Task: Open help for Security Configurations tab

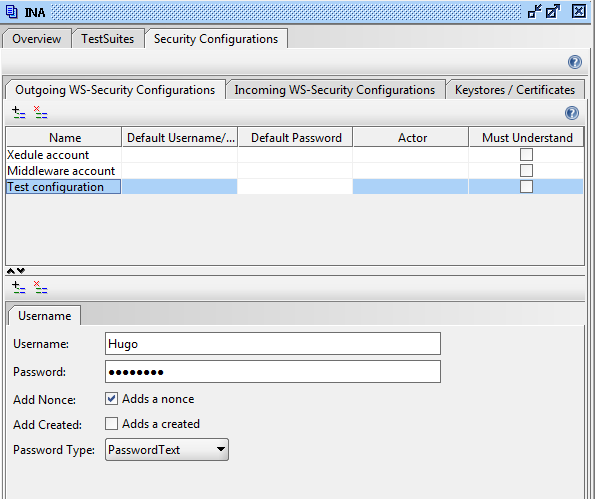Action: tap(574, 62)
